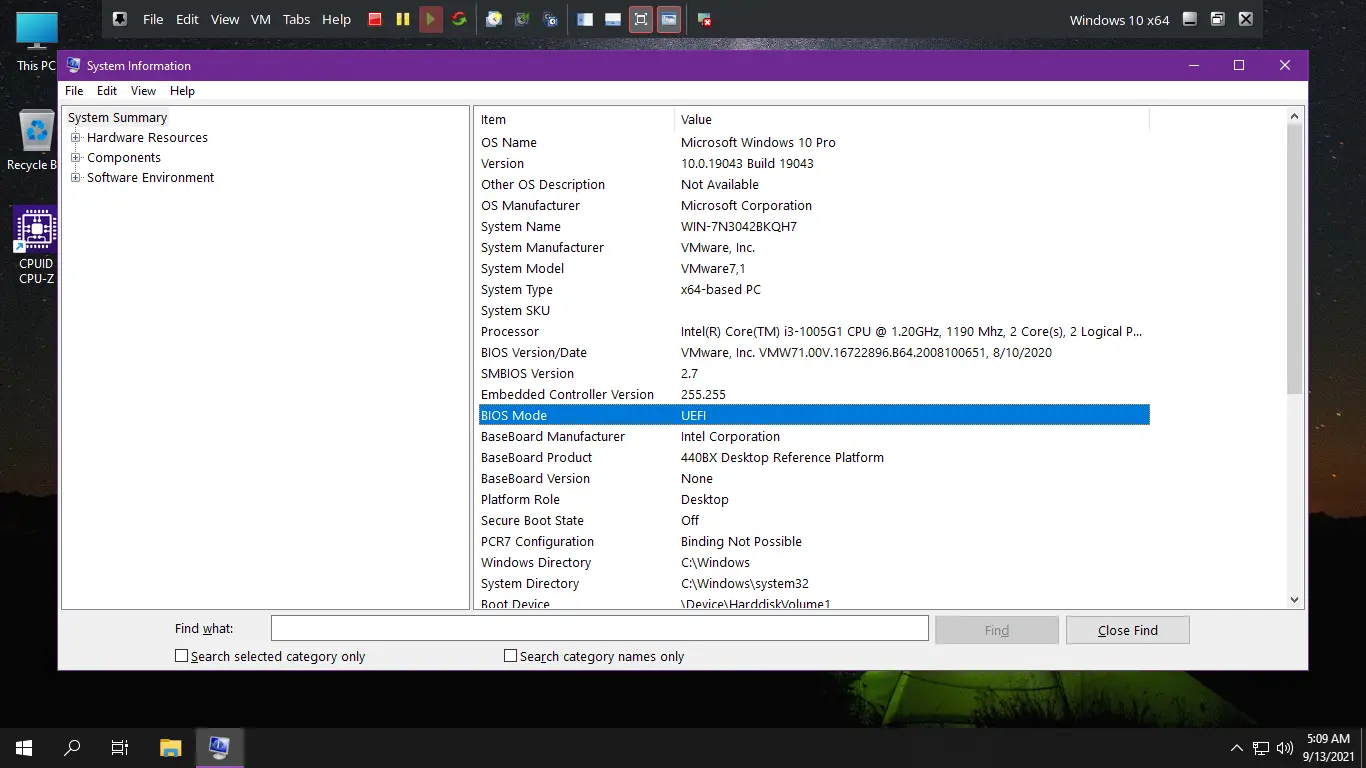Click the details pane scrollbar thumb
1366x768 pixels.
tap(1295, 259)
